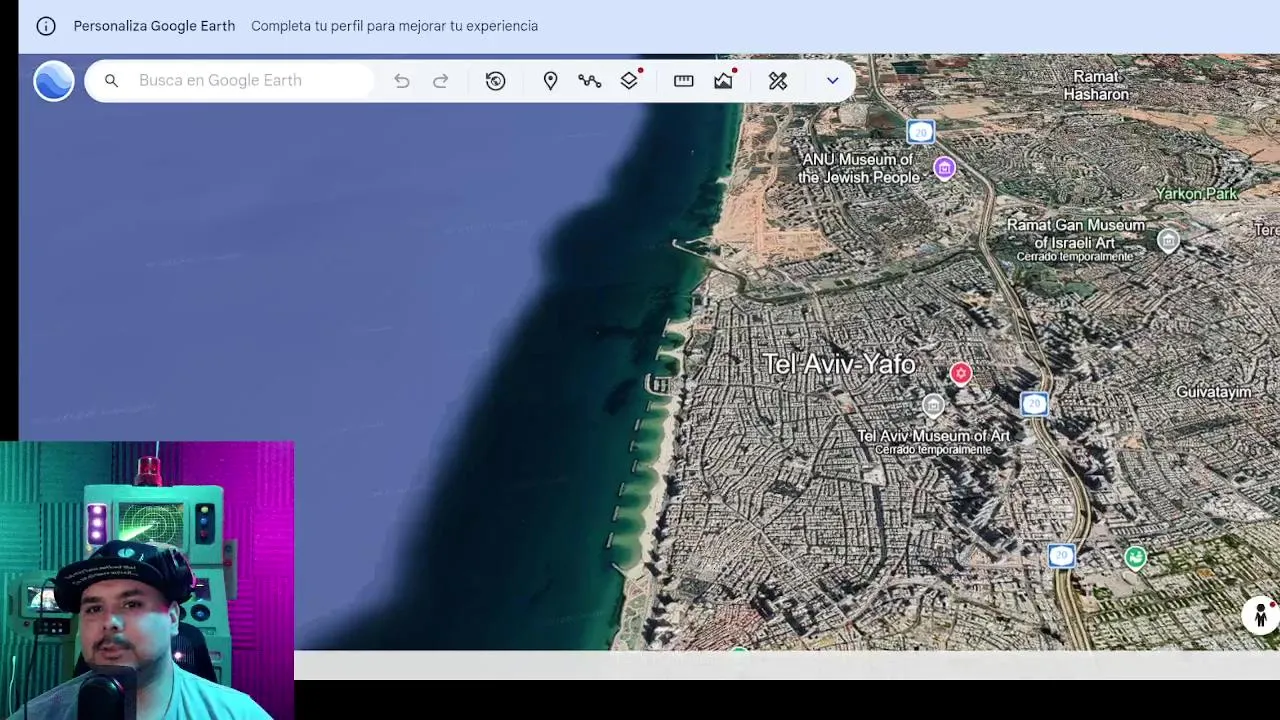Click Personaliza Google Earth banner title
The width and height of the screenshot is (1280, 720).
[x=154, y=26]
